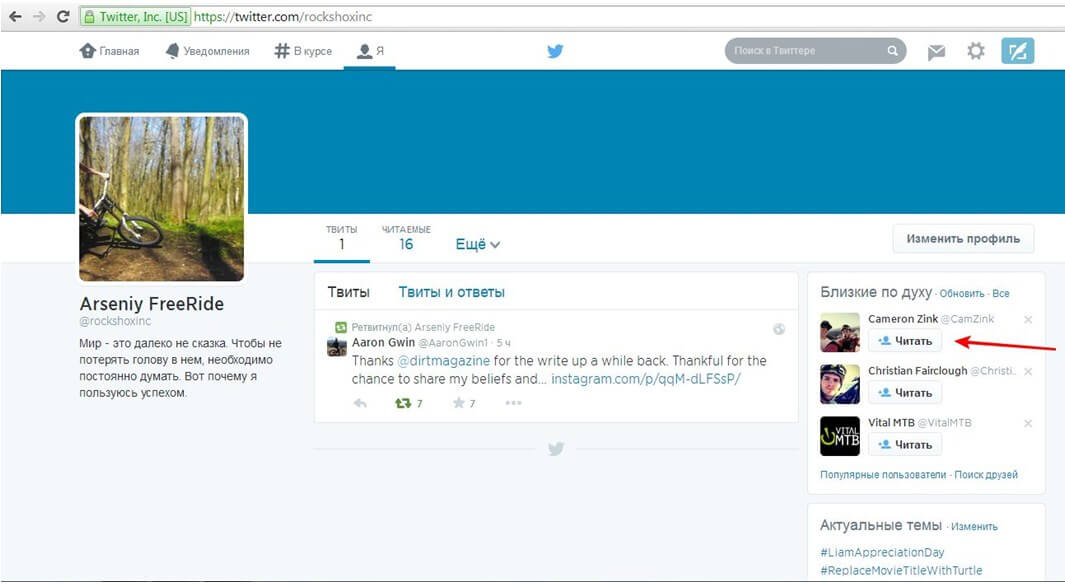Open Aaron Gwin author name link
The width and height of the screenshot is (1065, 584).
pyautogui.click(x=383, y=343)
